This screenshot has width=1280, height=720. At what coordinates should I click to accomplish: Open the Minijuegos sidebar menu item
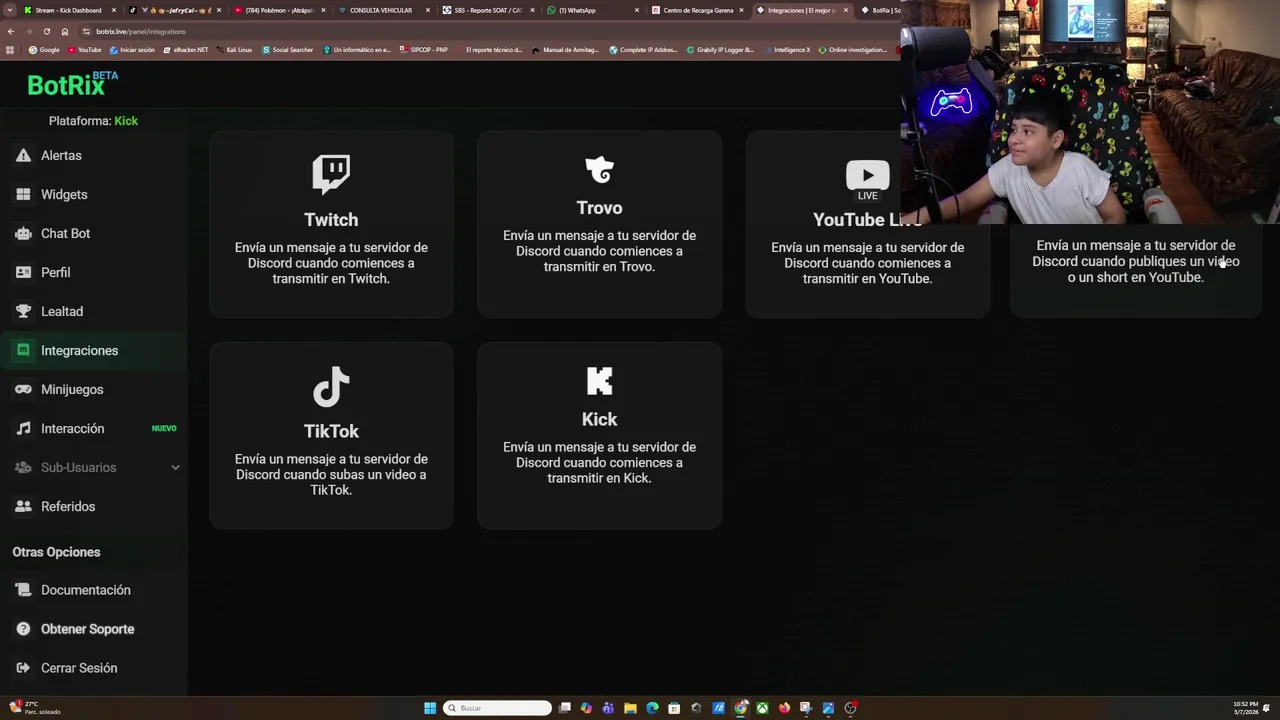(94, 389)
